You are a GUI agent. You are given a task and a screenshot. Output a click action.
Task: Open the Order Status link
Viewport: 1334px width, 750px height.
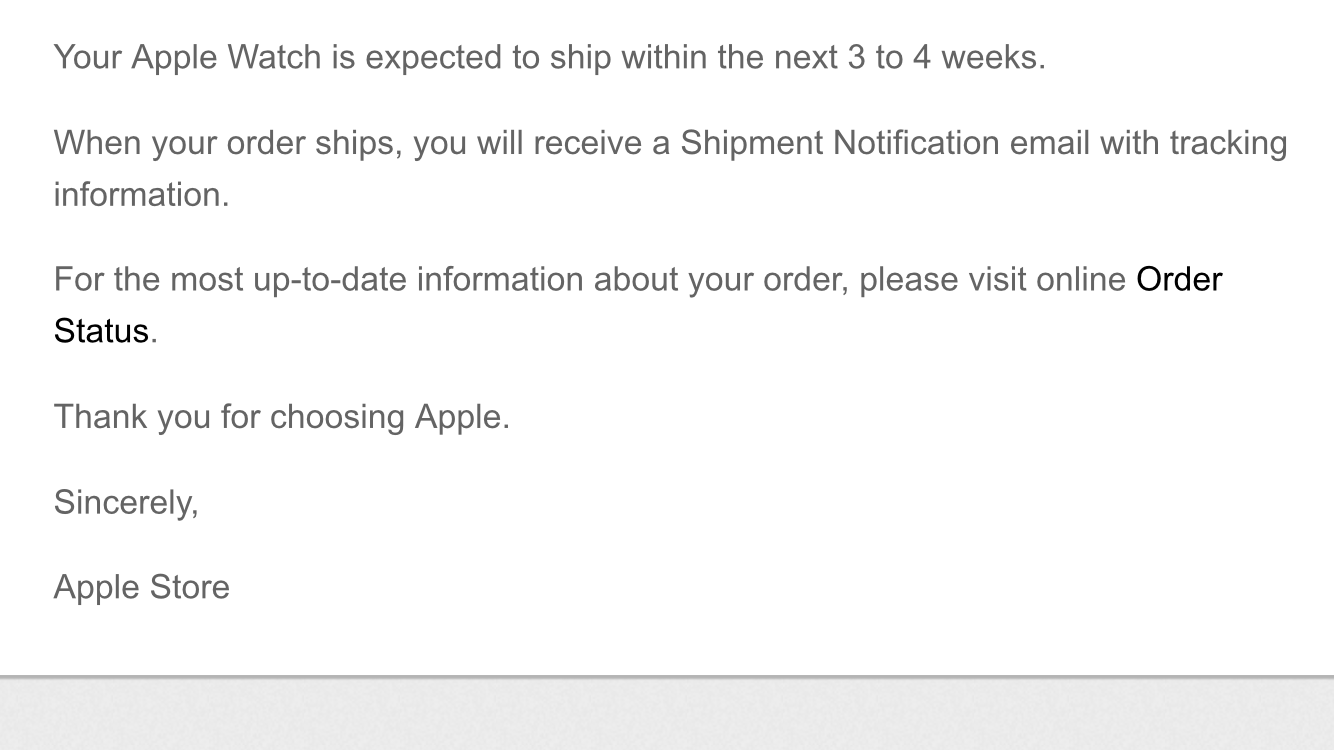pyautogui.click(x=1179, y=279)
